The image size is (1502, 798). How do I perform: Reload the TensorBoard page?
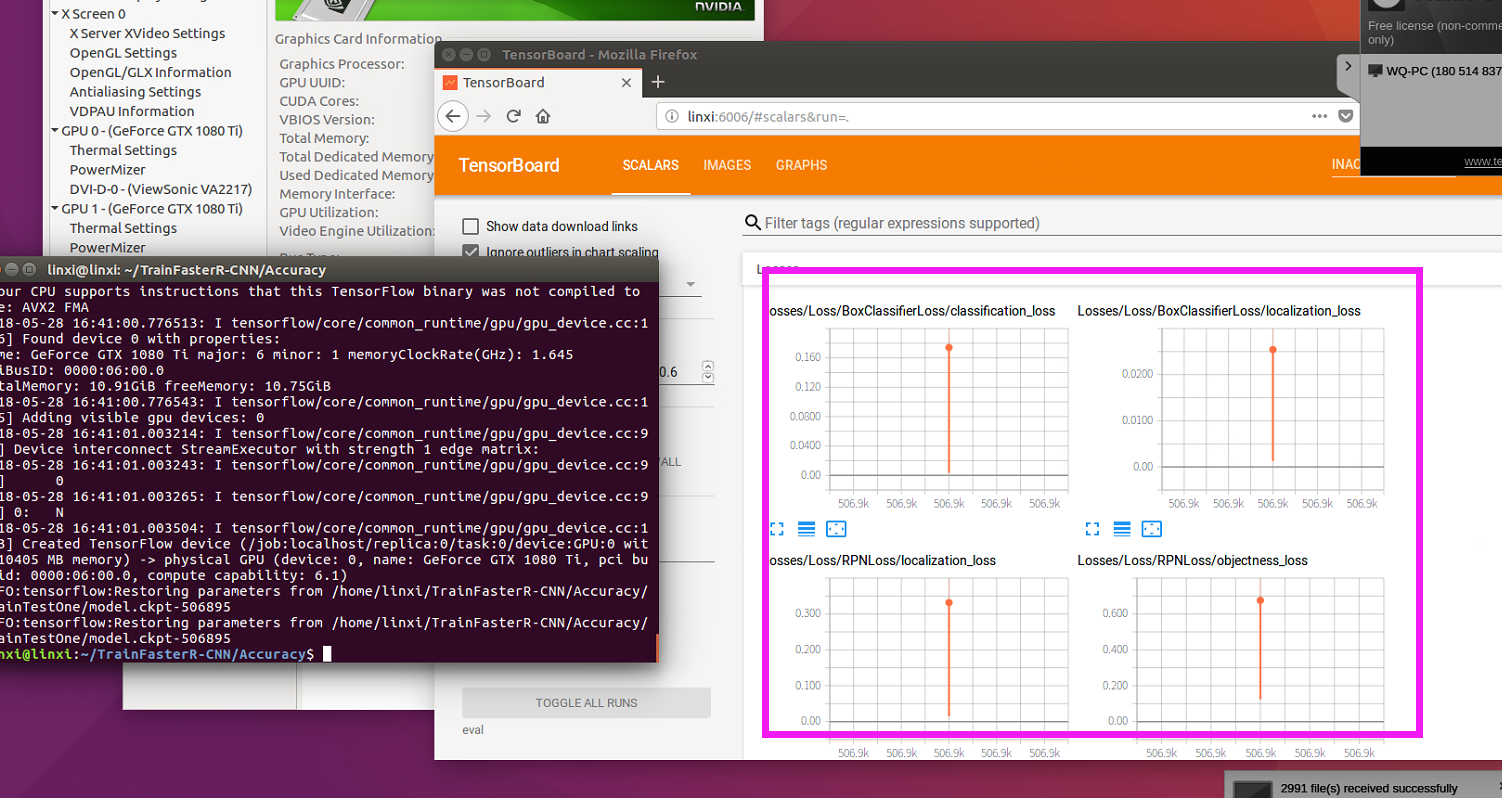(x=513, y=116)
